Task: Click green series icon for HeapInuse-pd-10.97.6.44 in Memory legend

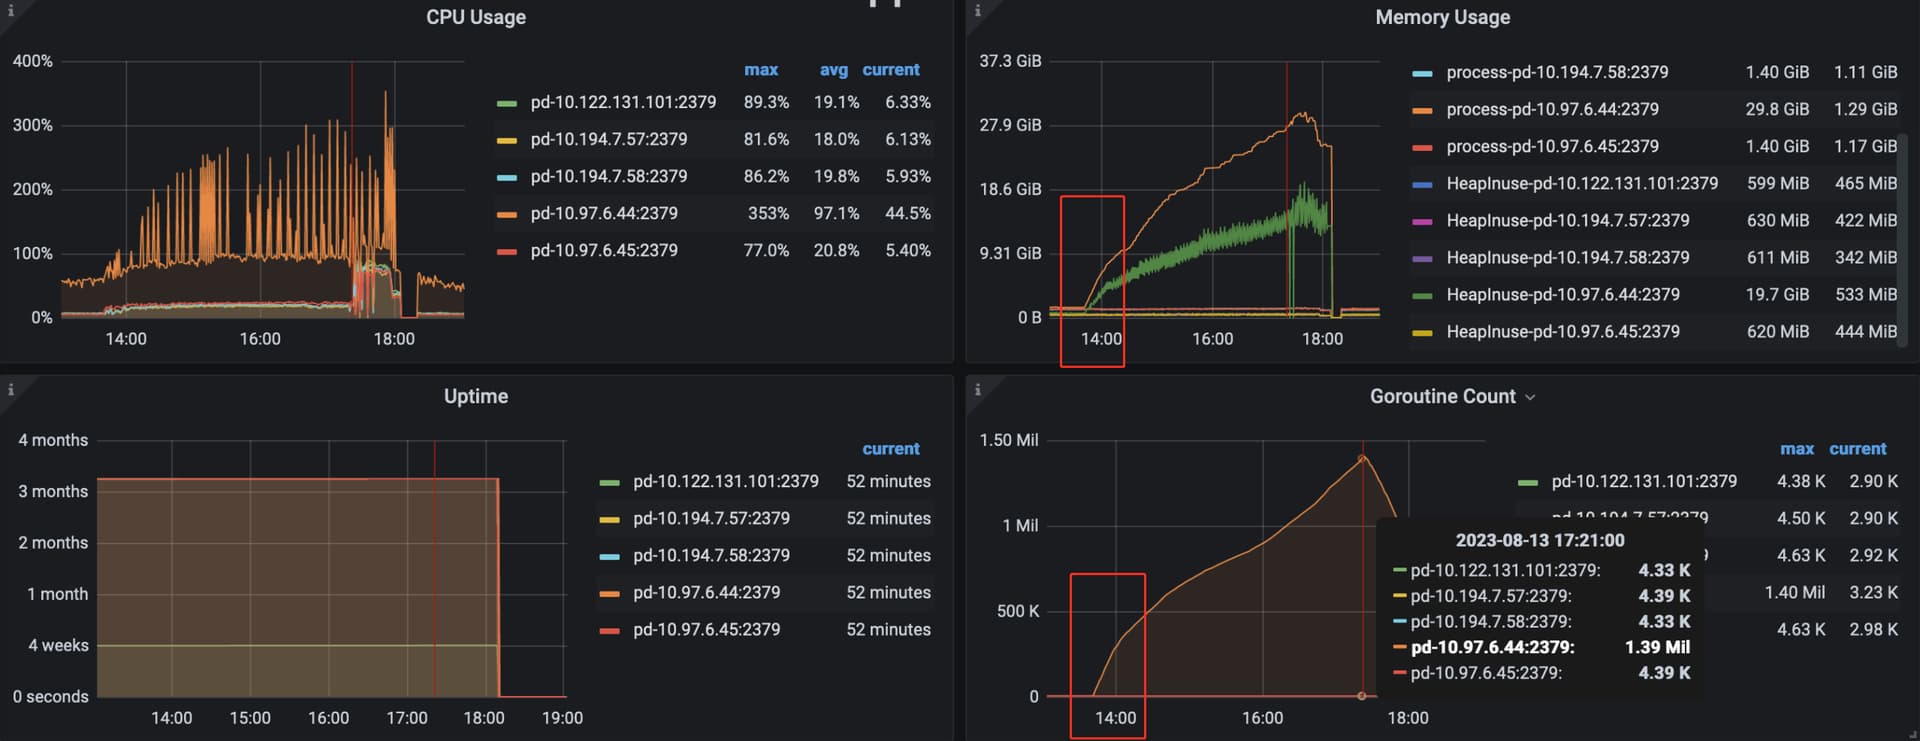Action: (x=1422, y=295)
